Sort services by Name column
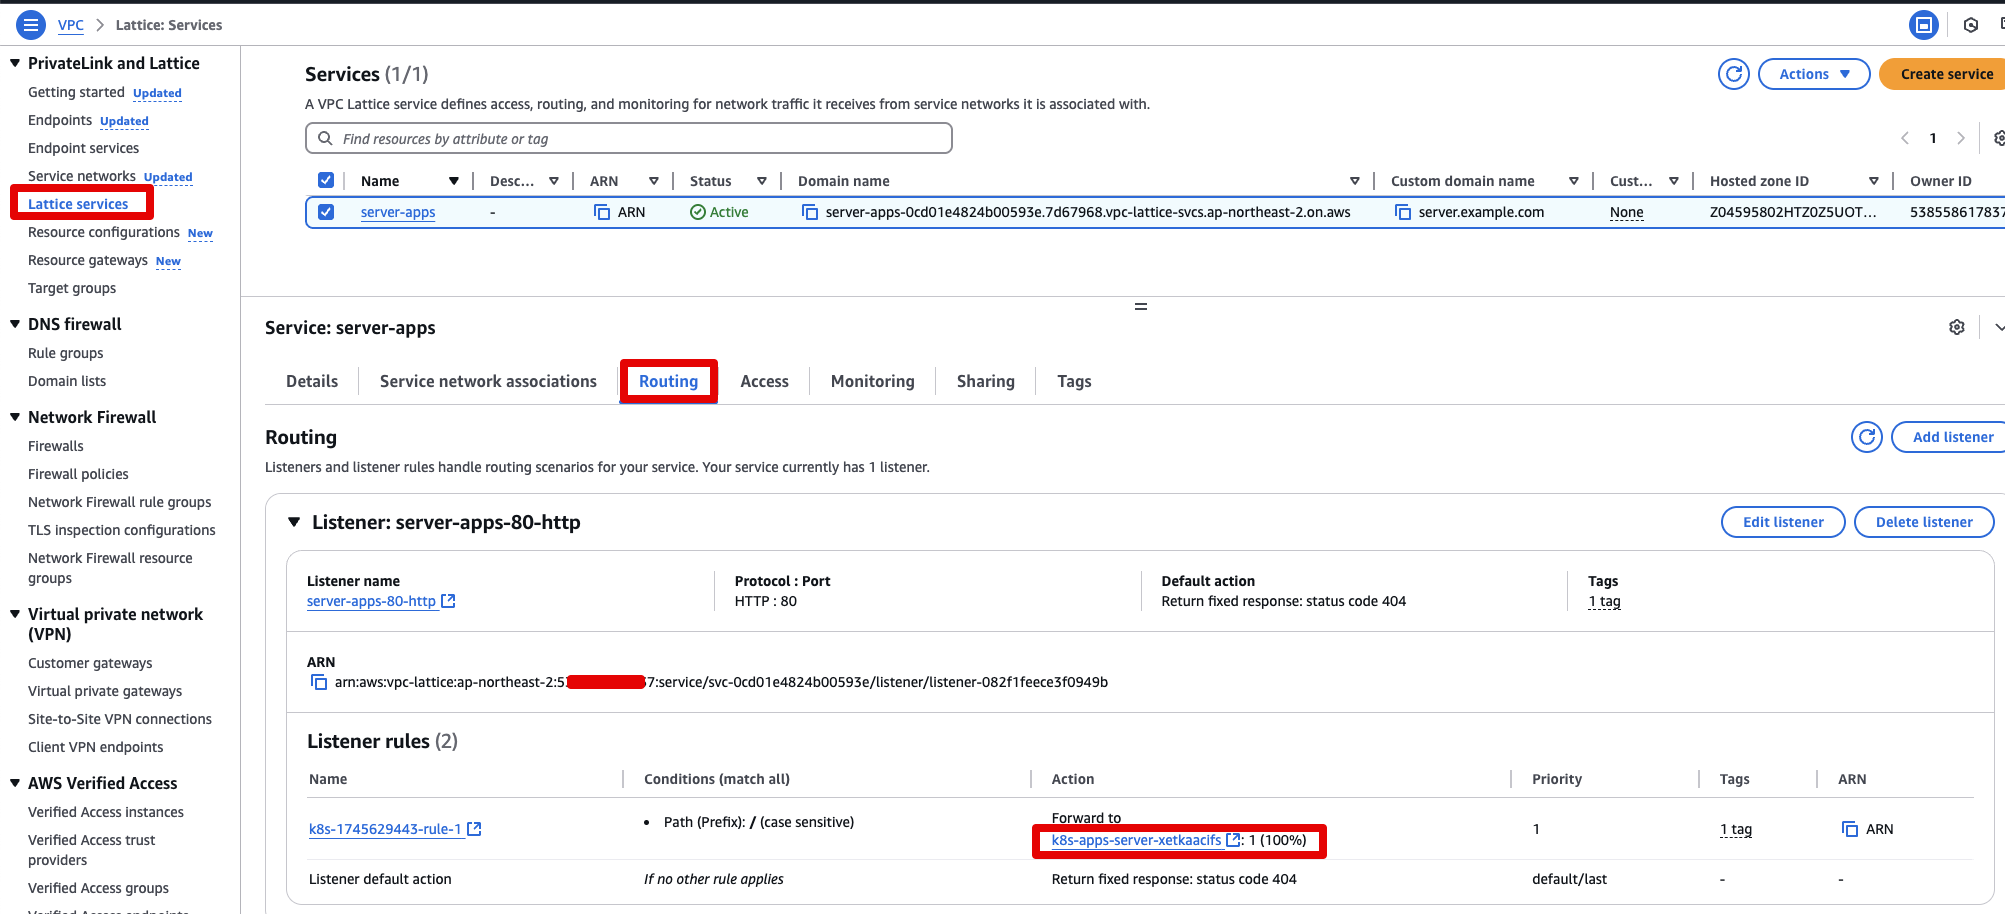 coord(454,181)
